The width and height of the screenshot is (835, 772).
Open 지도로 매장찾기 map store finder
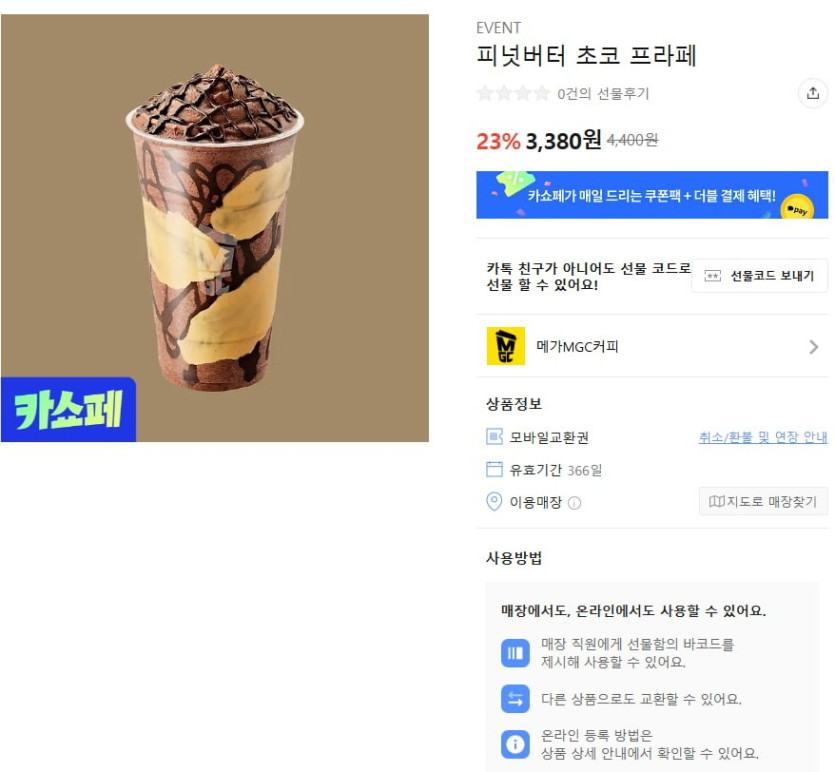tap(763, 501)
